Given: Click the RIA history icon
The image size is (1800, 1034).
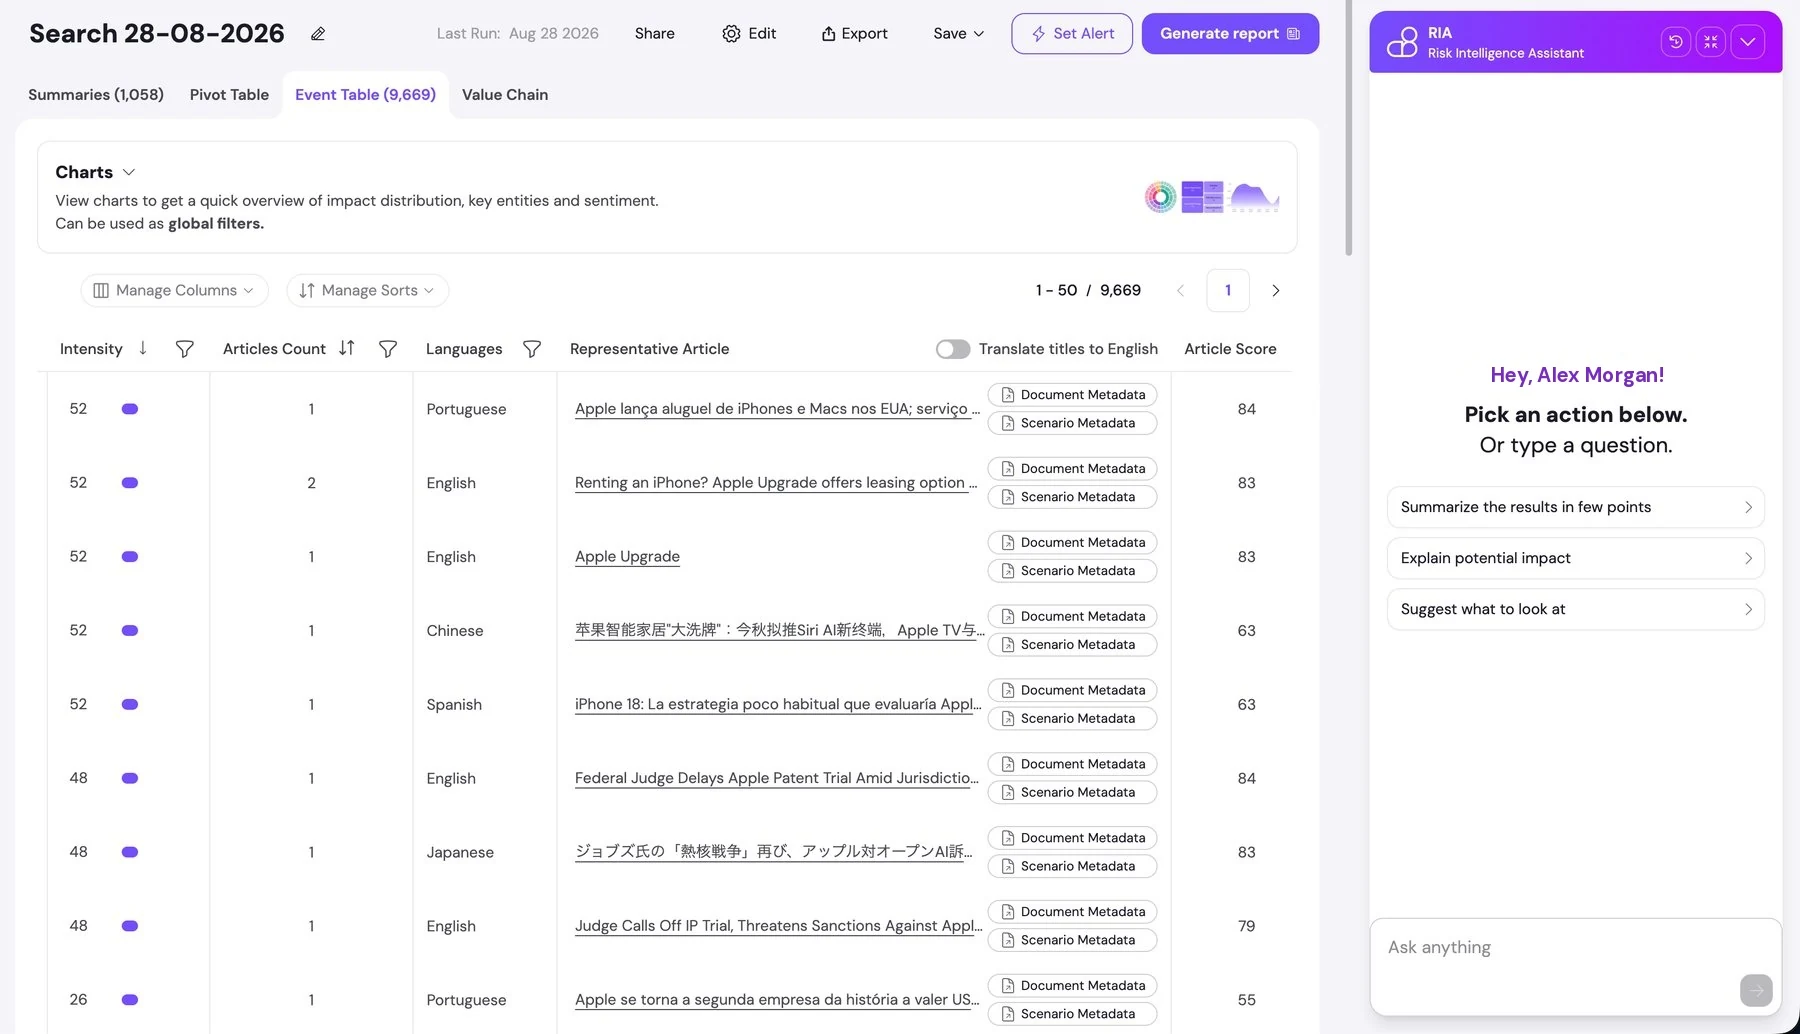Looking at the screenshot, I should pyautogui.click(x=1675, y=42).
